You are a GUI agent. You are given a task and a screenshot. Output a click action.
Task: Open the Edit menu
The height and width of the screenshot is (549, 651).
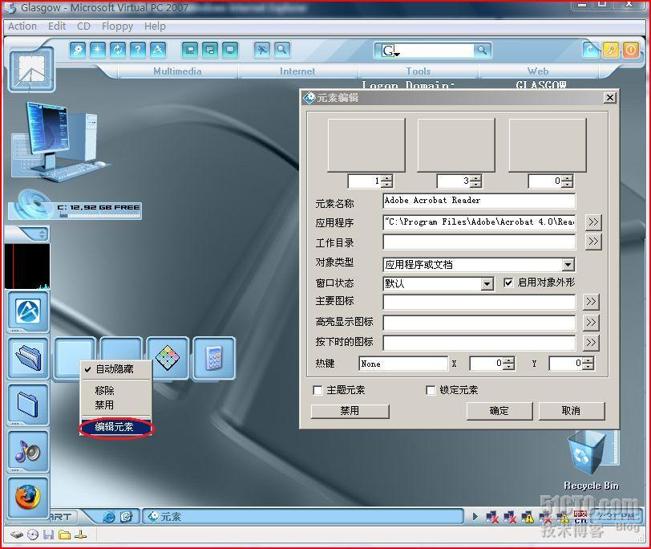click(57, 26)
